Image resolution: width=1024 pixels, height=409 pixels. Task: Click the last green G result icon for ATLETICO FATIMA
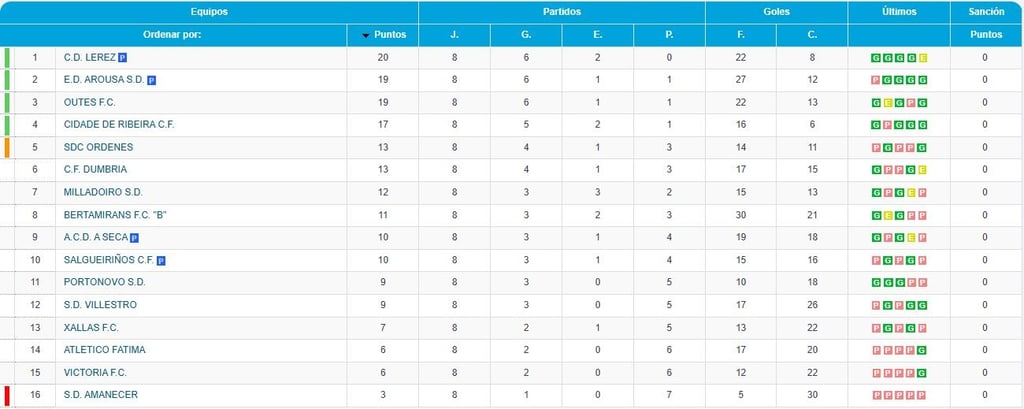click(x=921, y=350)
